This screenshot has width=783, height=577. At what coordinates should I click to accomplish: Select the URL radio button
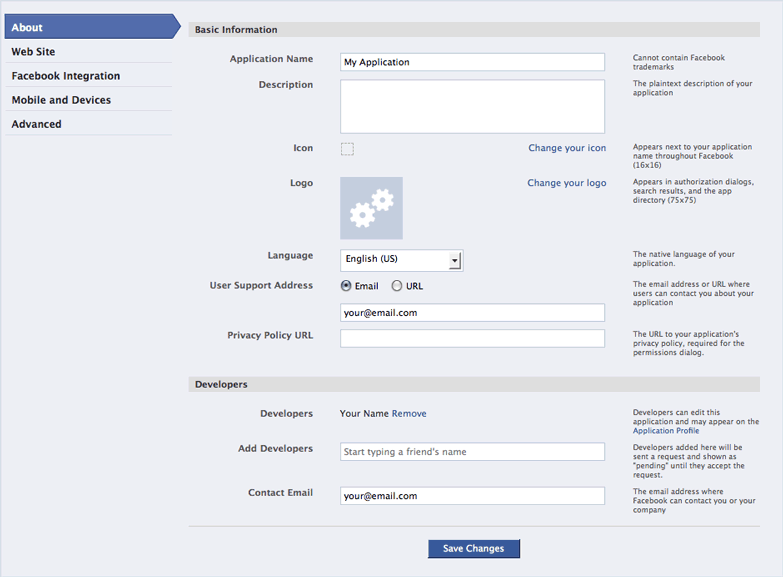click(x=396, y=286)
